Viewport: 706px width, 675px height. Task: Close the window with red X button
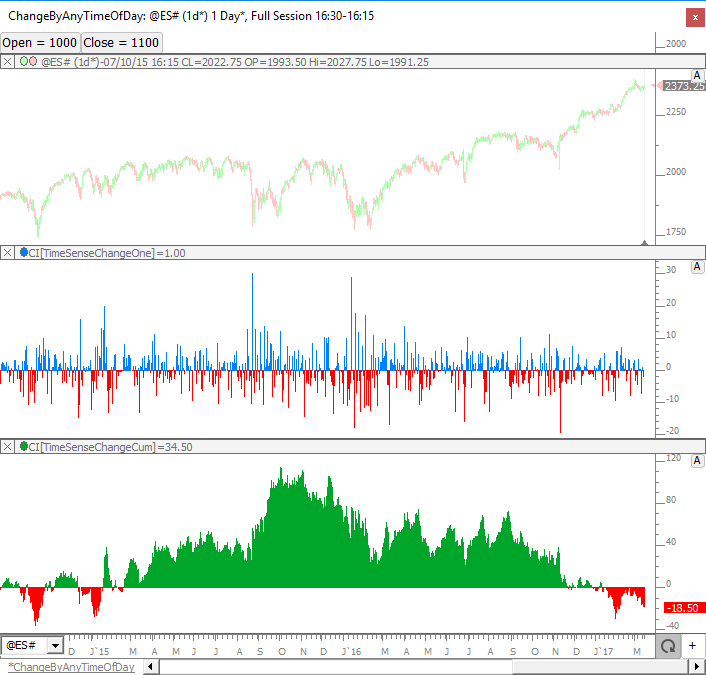tap(692, 17)
